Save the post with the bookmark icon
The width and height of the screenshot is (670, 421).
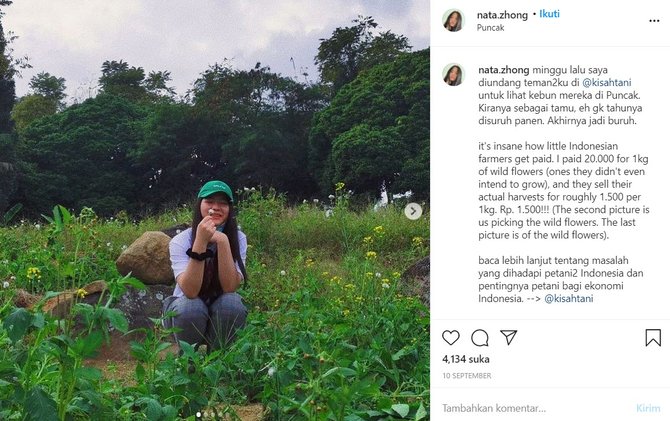coord(652,338)
